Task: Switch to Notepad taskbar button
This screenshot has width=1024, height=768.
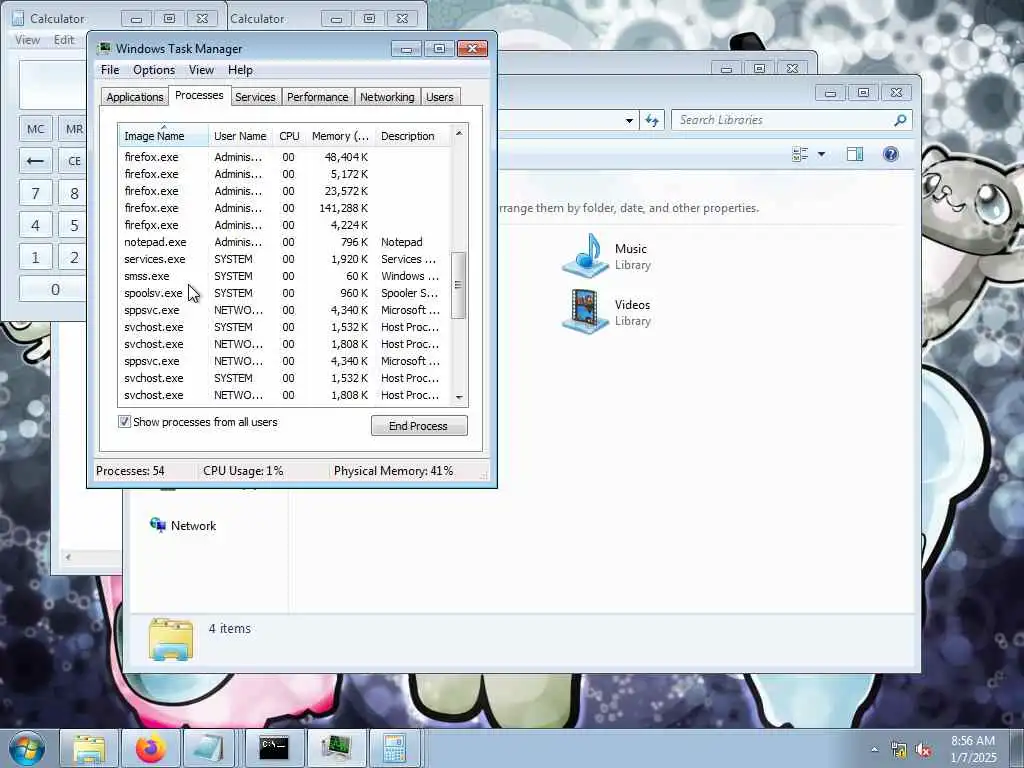Action: tap(209, 748)
